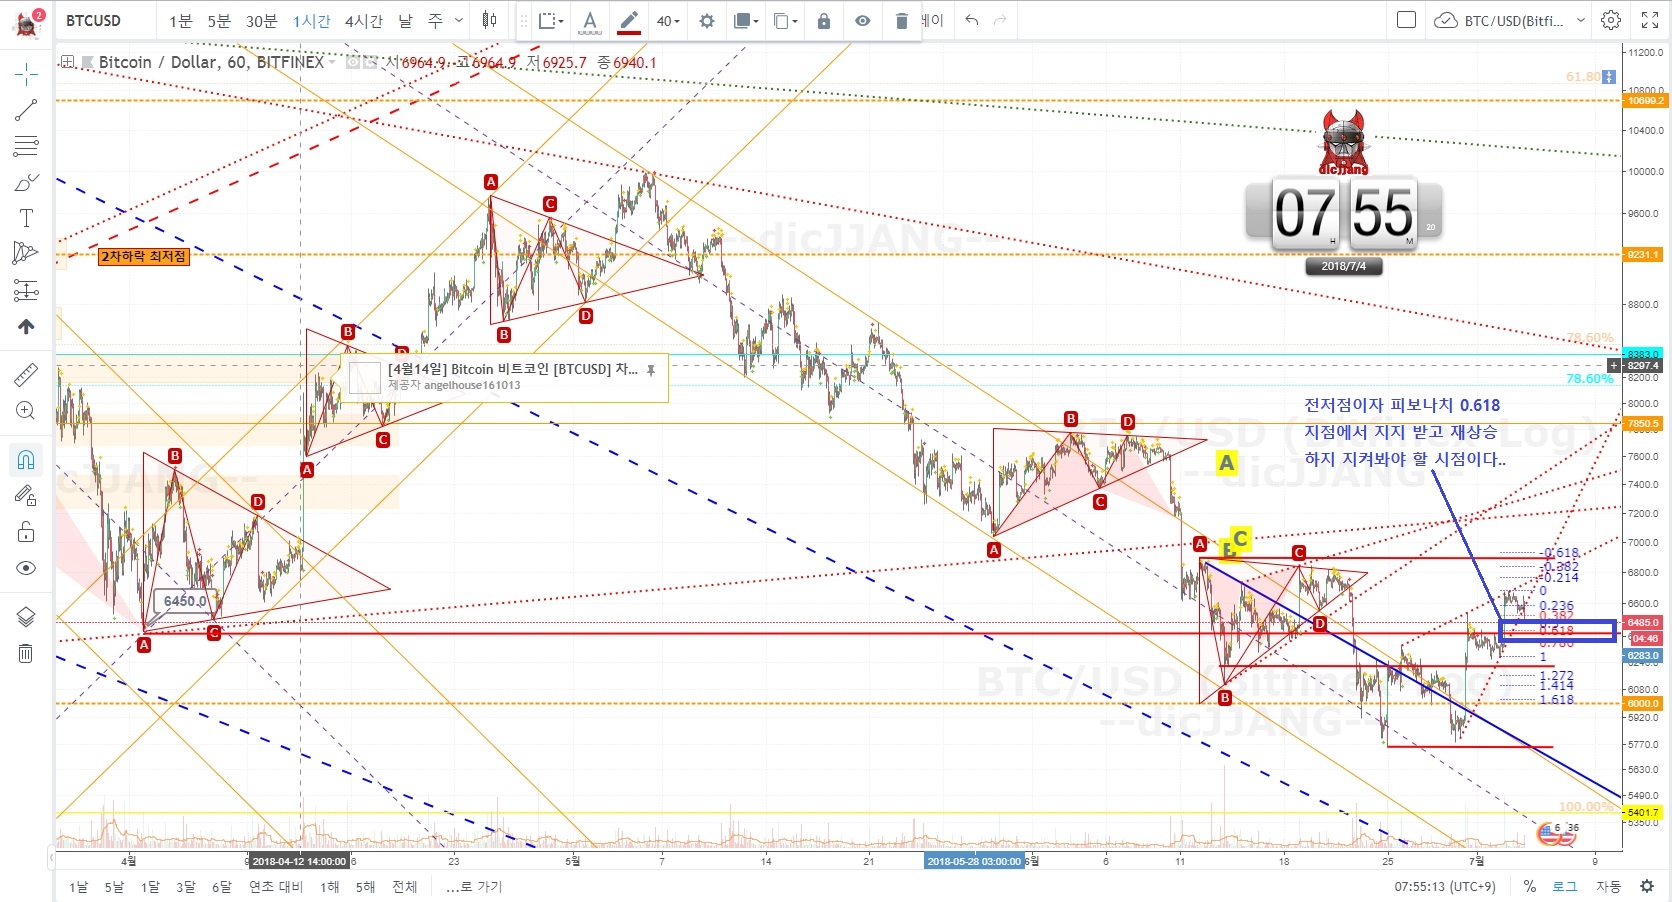
Task: Select the 6달 date range
Action: tap(222, 887)
